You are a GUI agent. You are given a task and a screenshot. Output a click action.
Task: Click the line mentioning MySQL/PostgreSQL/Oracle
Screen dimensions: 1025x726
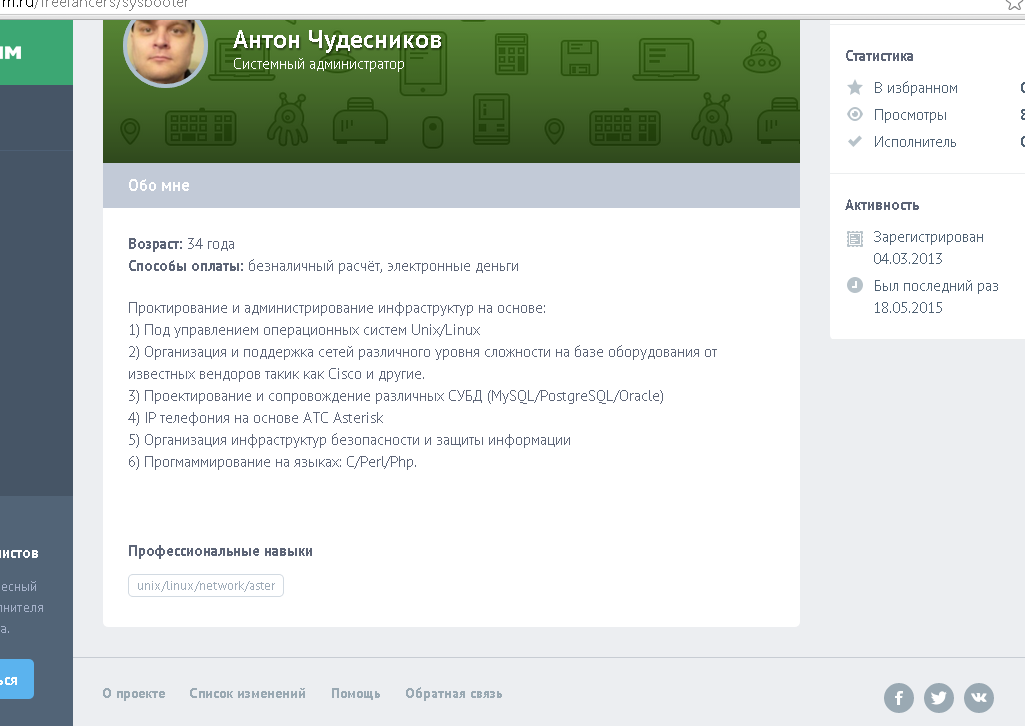tap(395, 396)
